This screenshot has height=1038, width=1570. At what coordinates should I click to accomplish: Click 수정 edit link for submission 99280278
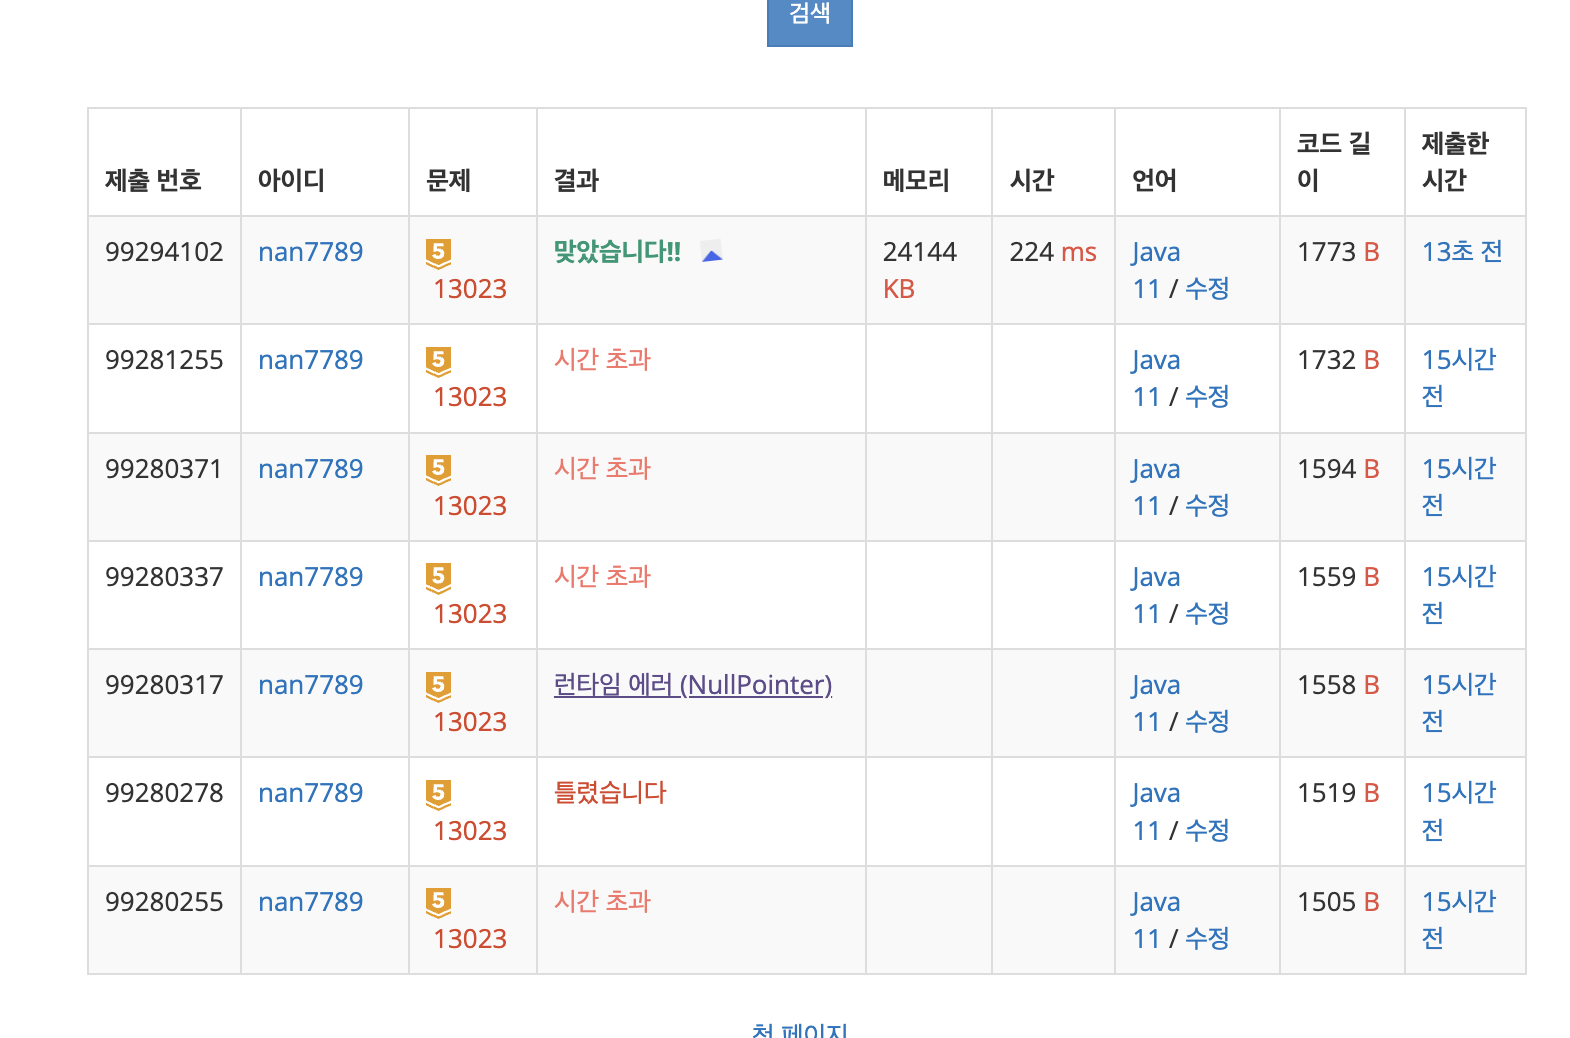(1207, 831)
